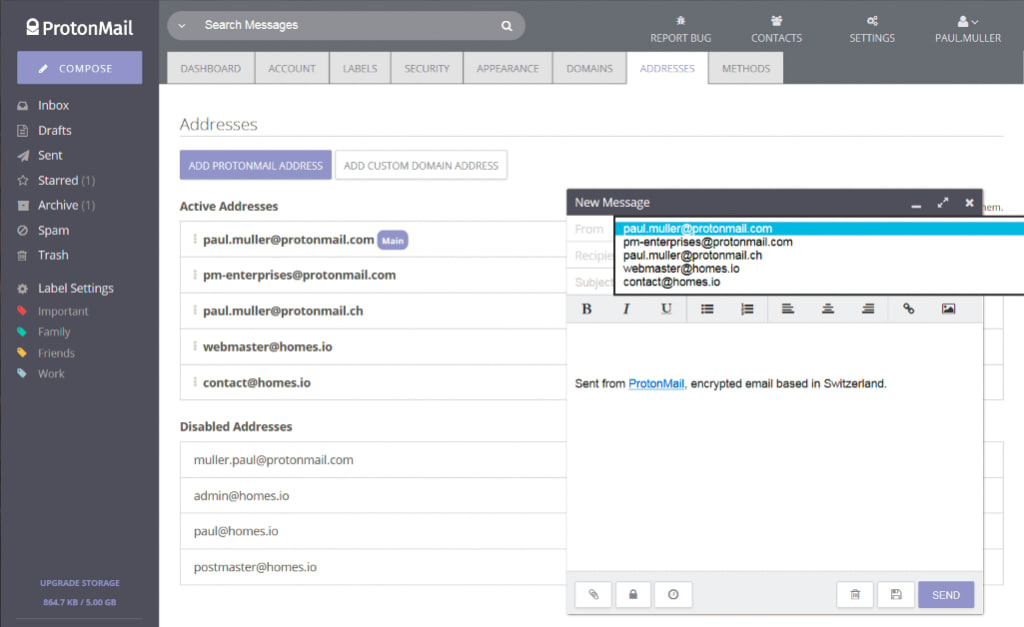Viewport: 1024px width, 627px height.
Task: Open the Spam folder
Action: (x=53, y=230)
